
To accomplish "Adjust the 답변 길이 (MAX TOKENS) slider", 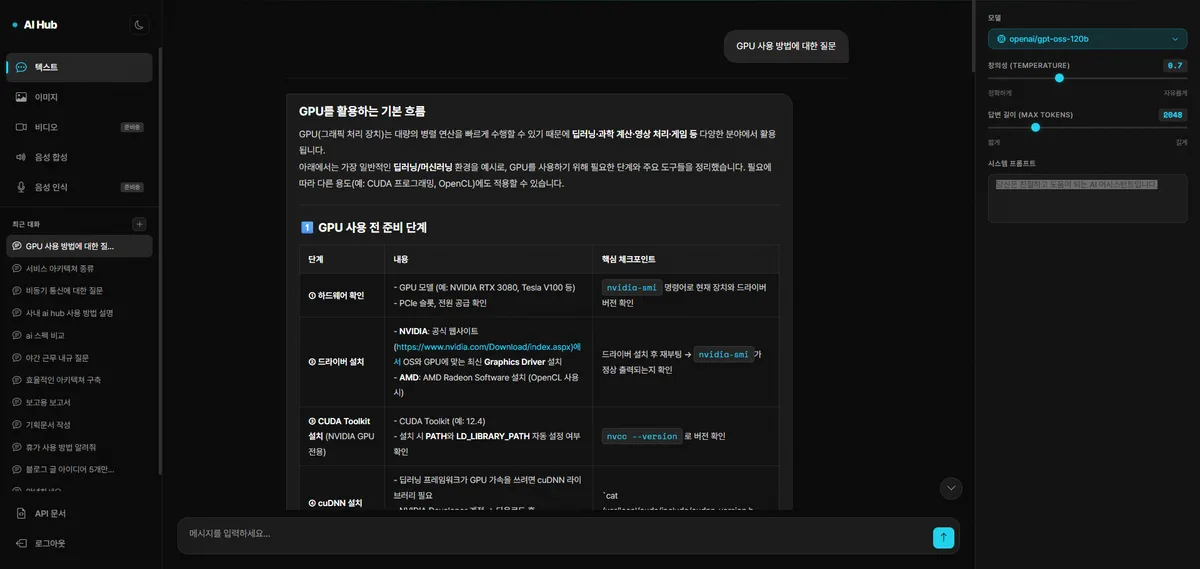I will click(x=1087, y=127).
